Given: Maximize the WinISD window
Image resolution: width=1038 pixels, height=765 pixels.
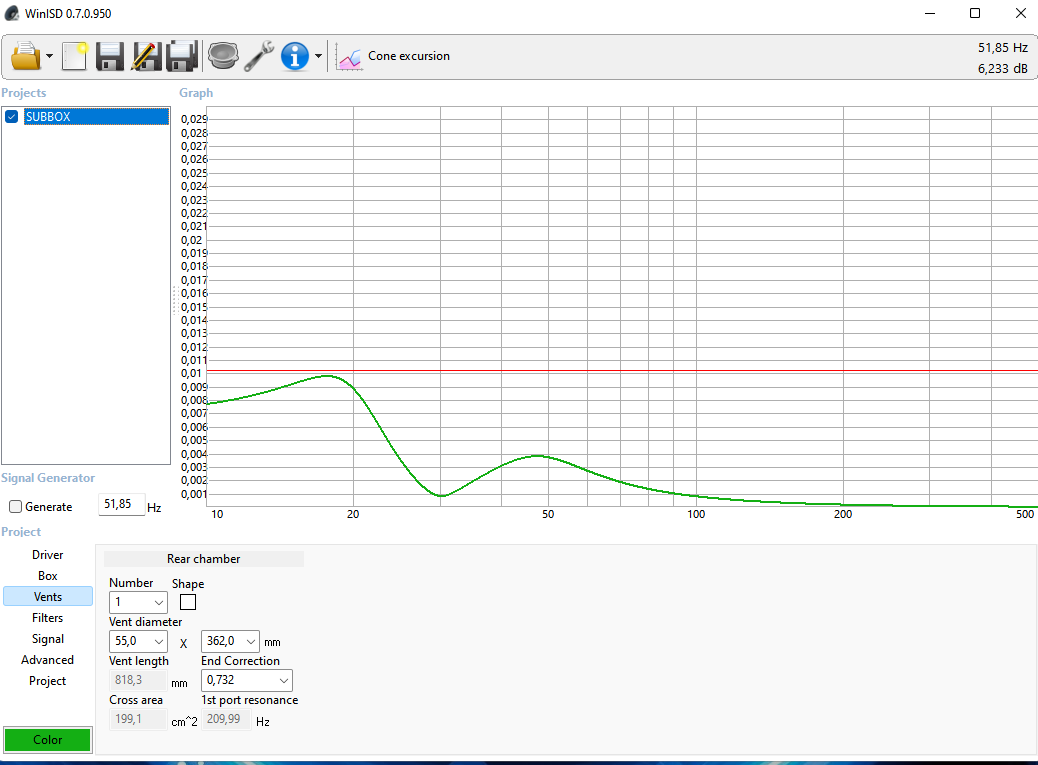Looking at the screenshot, I should pos(974,13).
